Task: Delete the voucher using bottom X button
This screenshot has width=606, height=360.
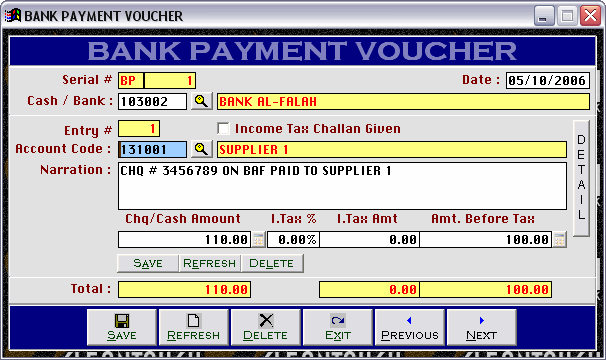Action: tap(266, 327)
